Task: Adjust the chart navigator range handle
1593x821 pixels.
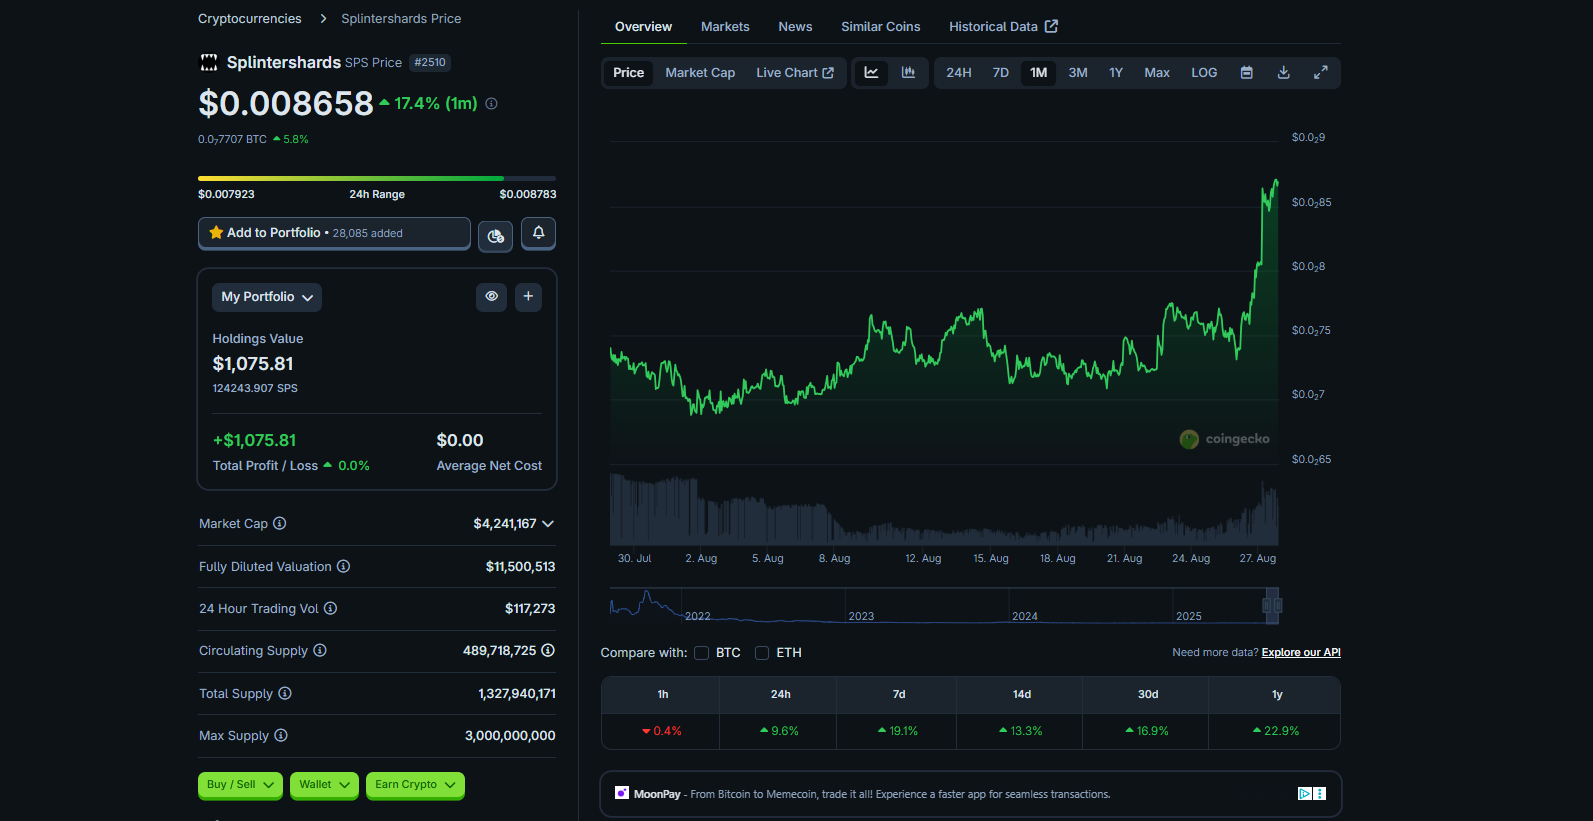Action: tap(1272, 605)
